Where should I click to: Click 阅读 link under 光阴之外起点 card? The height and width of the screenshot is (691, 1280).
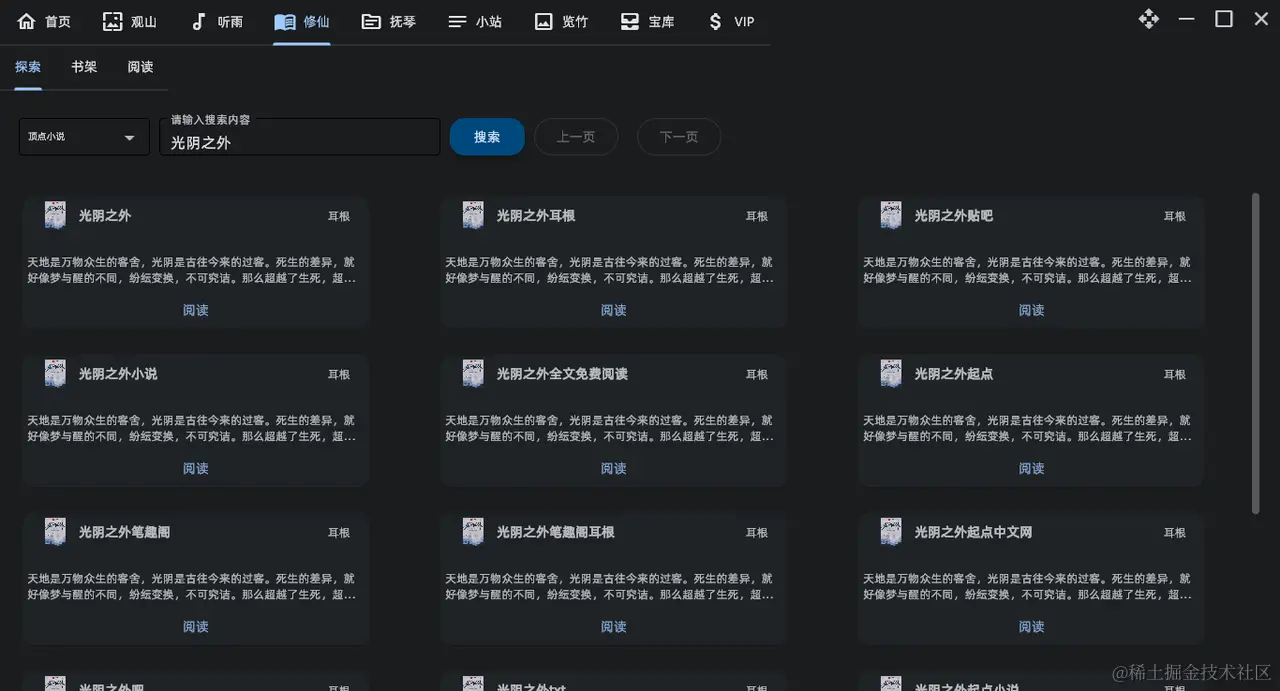tap(1032, 468)
